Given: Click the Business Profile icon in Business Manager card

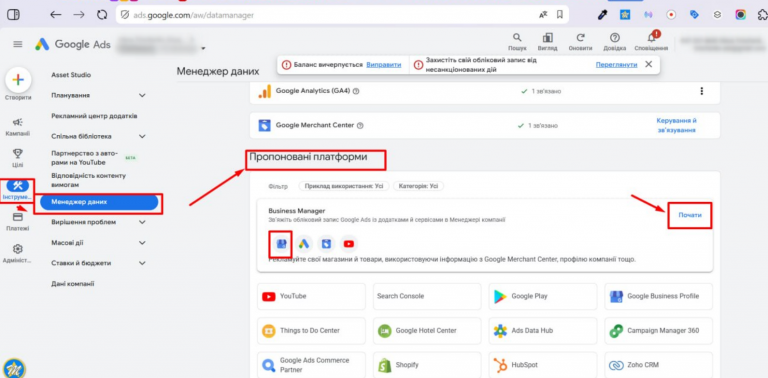Looking at the screenshot, I should (x=281, y=243).
